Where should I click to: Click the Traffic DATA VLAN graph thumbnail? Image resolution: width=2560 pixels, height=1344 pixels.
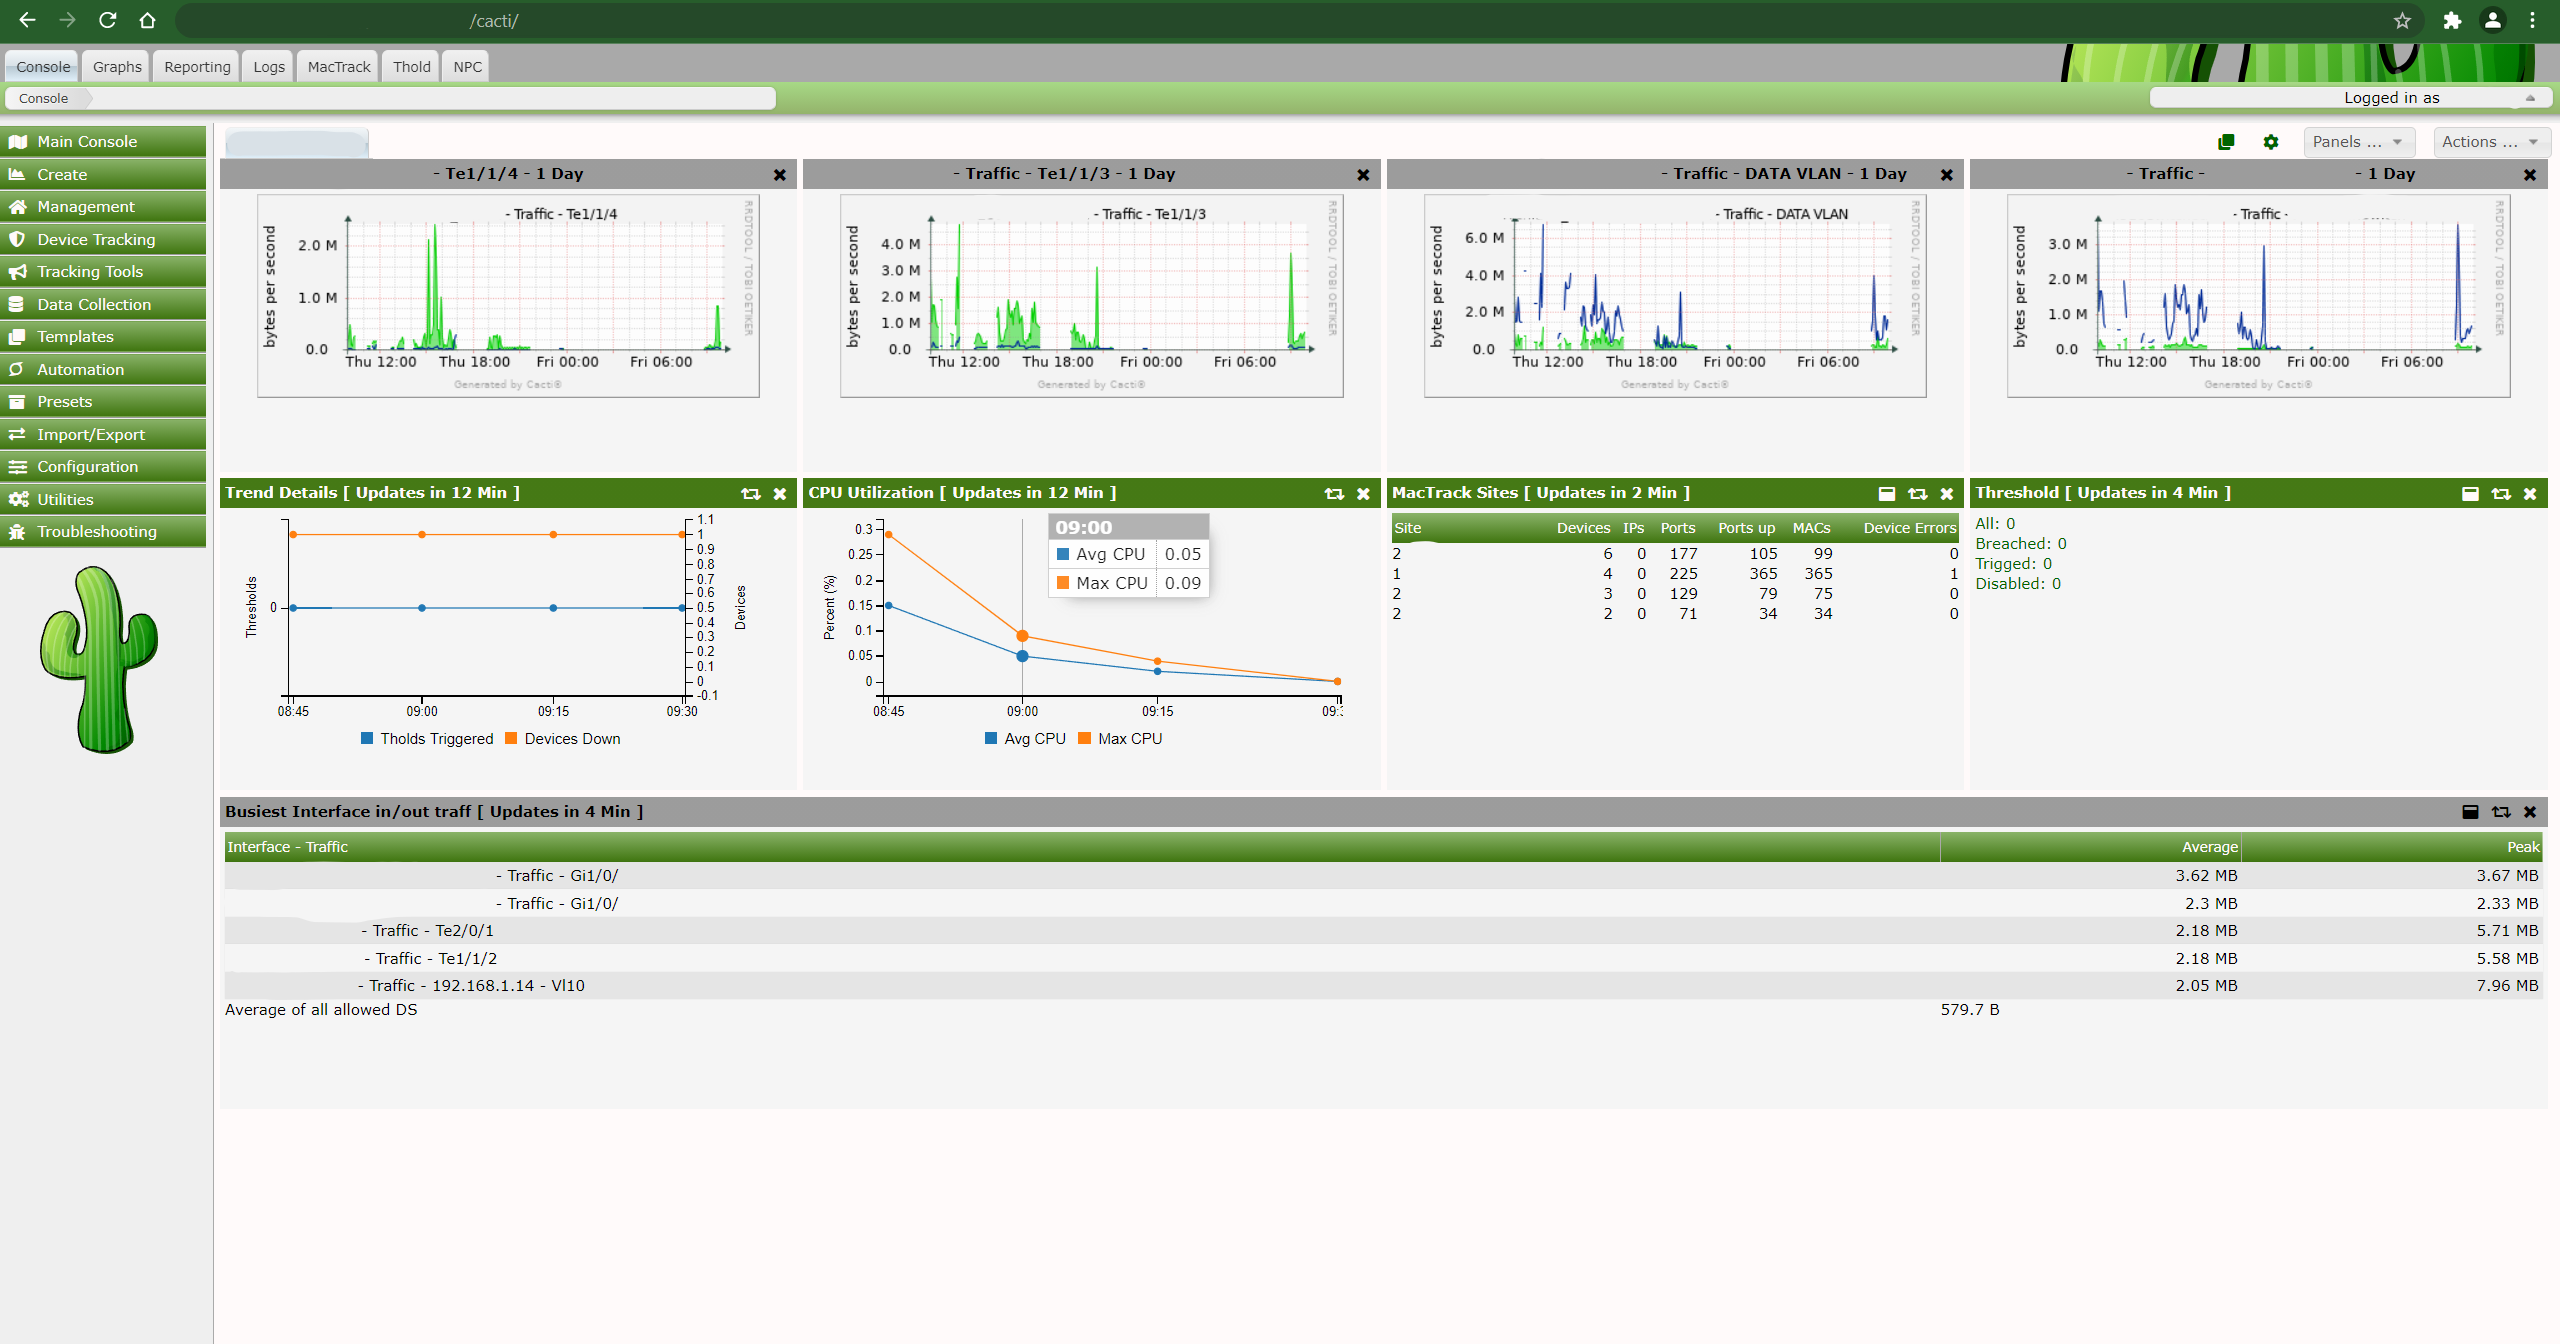click(1675, 295)
